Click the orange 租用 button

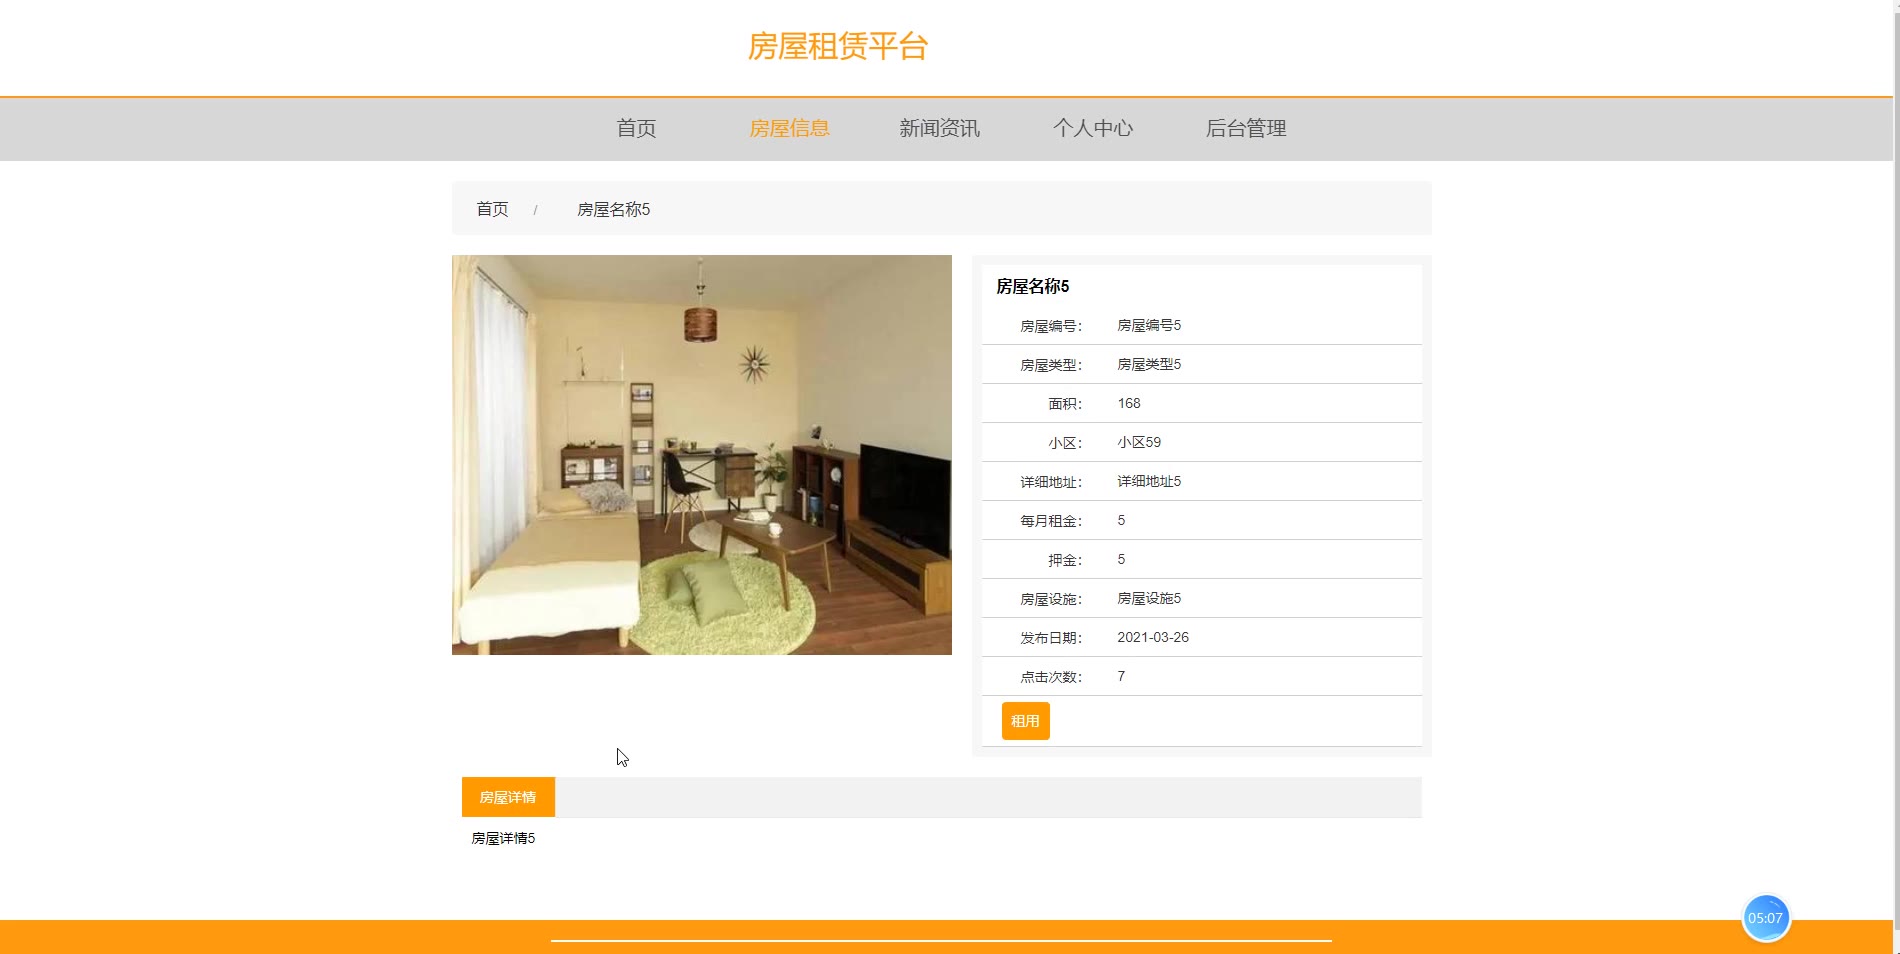1025,721
